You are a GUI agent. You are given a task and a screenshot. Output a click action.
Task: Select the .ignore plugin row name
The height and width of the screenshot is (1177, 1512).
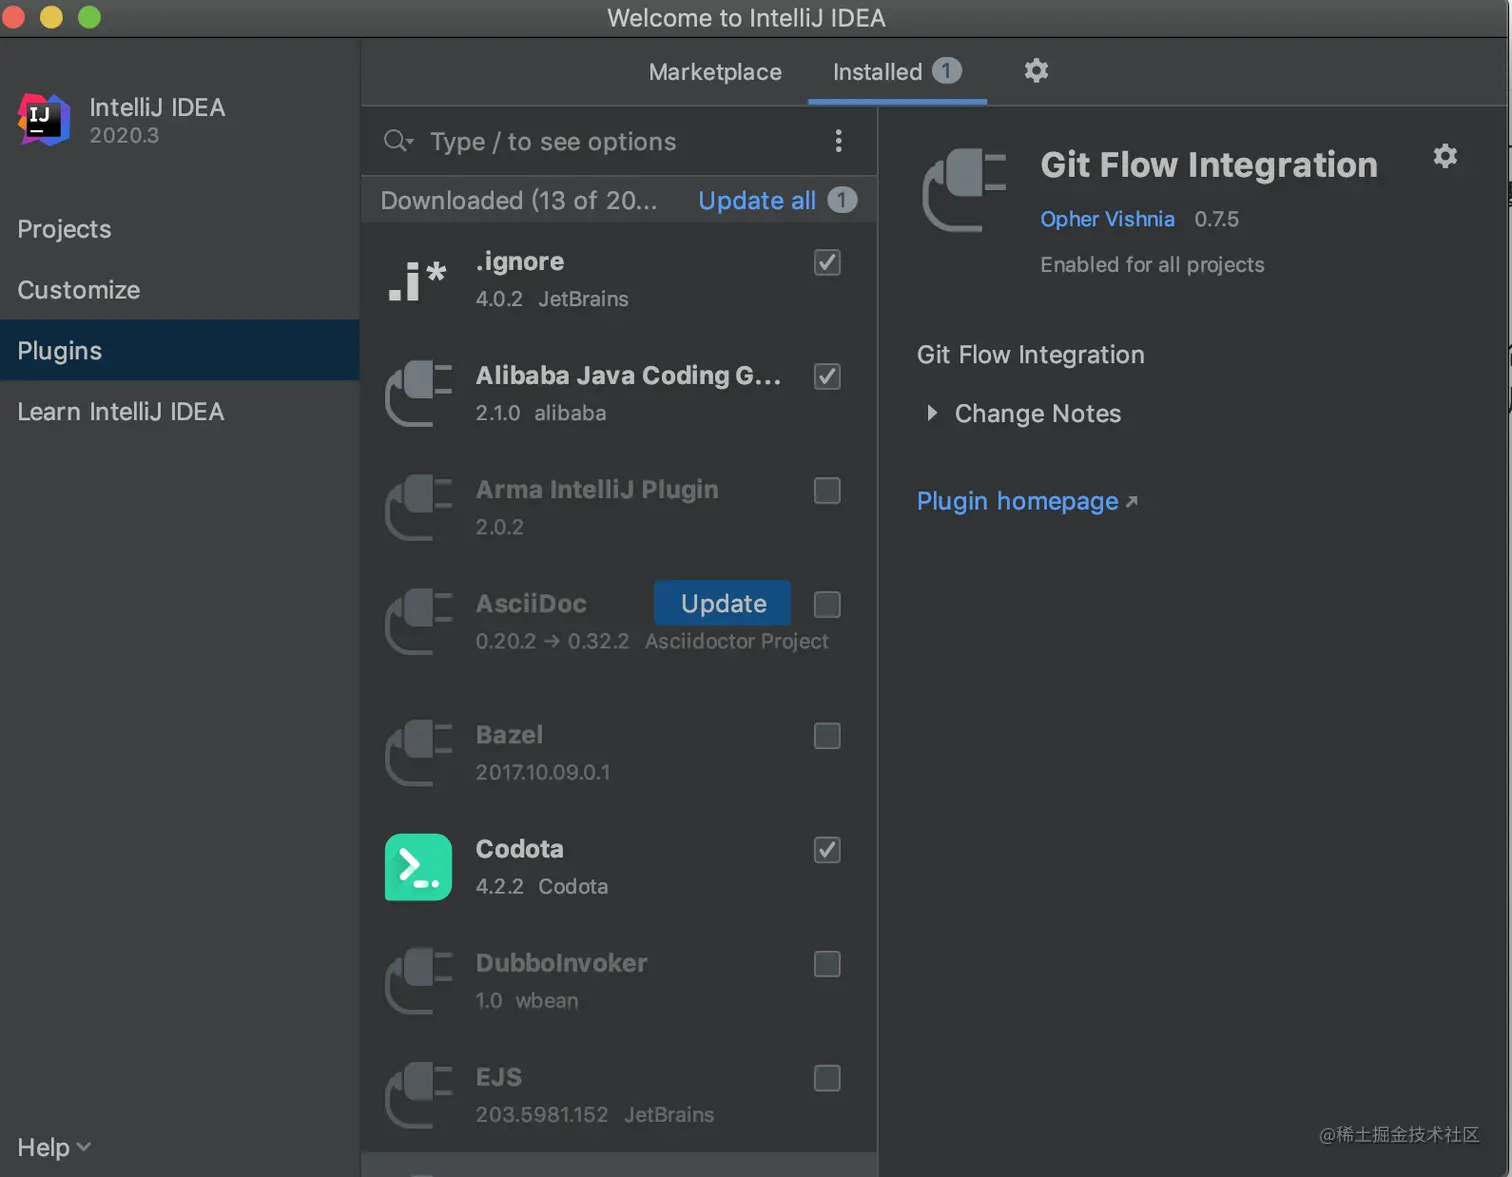[520, 262]
